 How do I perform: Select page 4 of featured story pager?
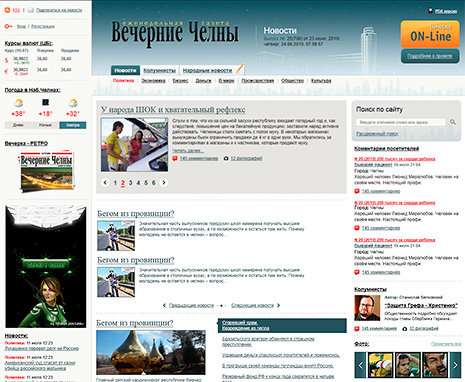pyautogui.click(x=138, y=183)
